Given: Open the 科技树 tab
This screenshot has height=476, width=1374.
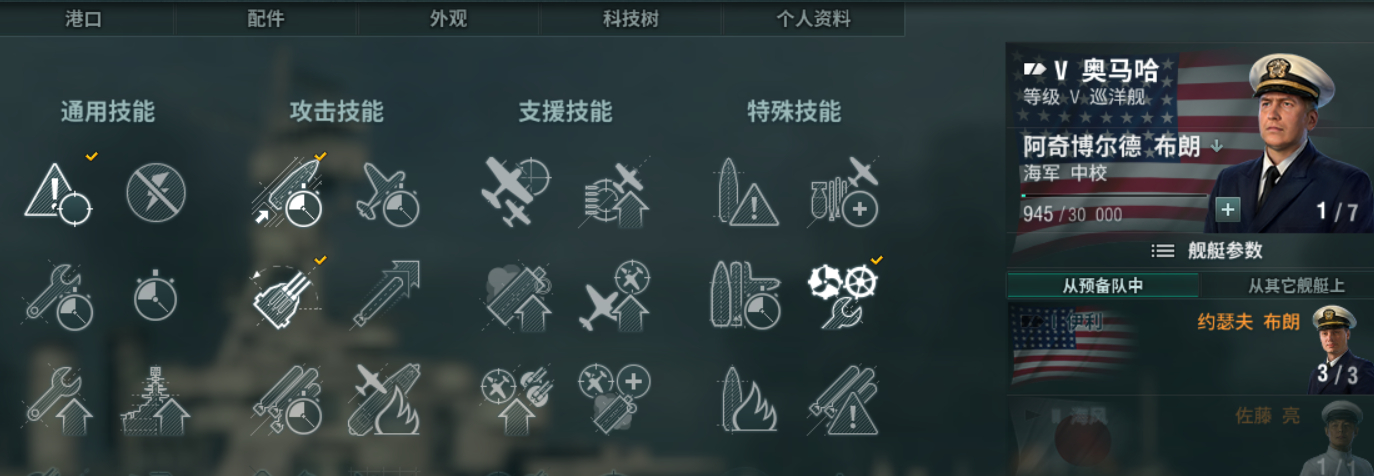Looking at the screenshot, I should (630, 19).
